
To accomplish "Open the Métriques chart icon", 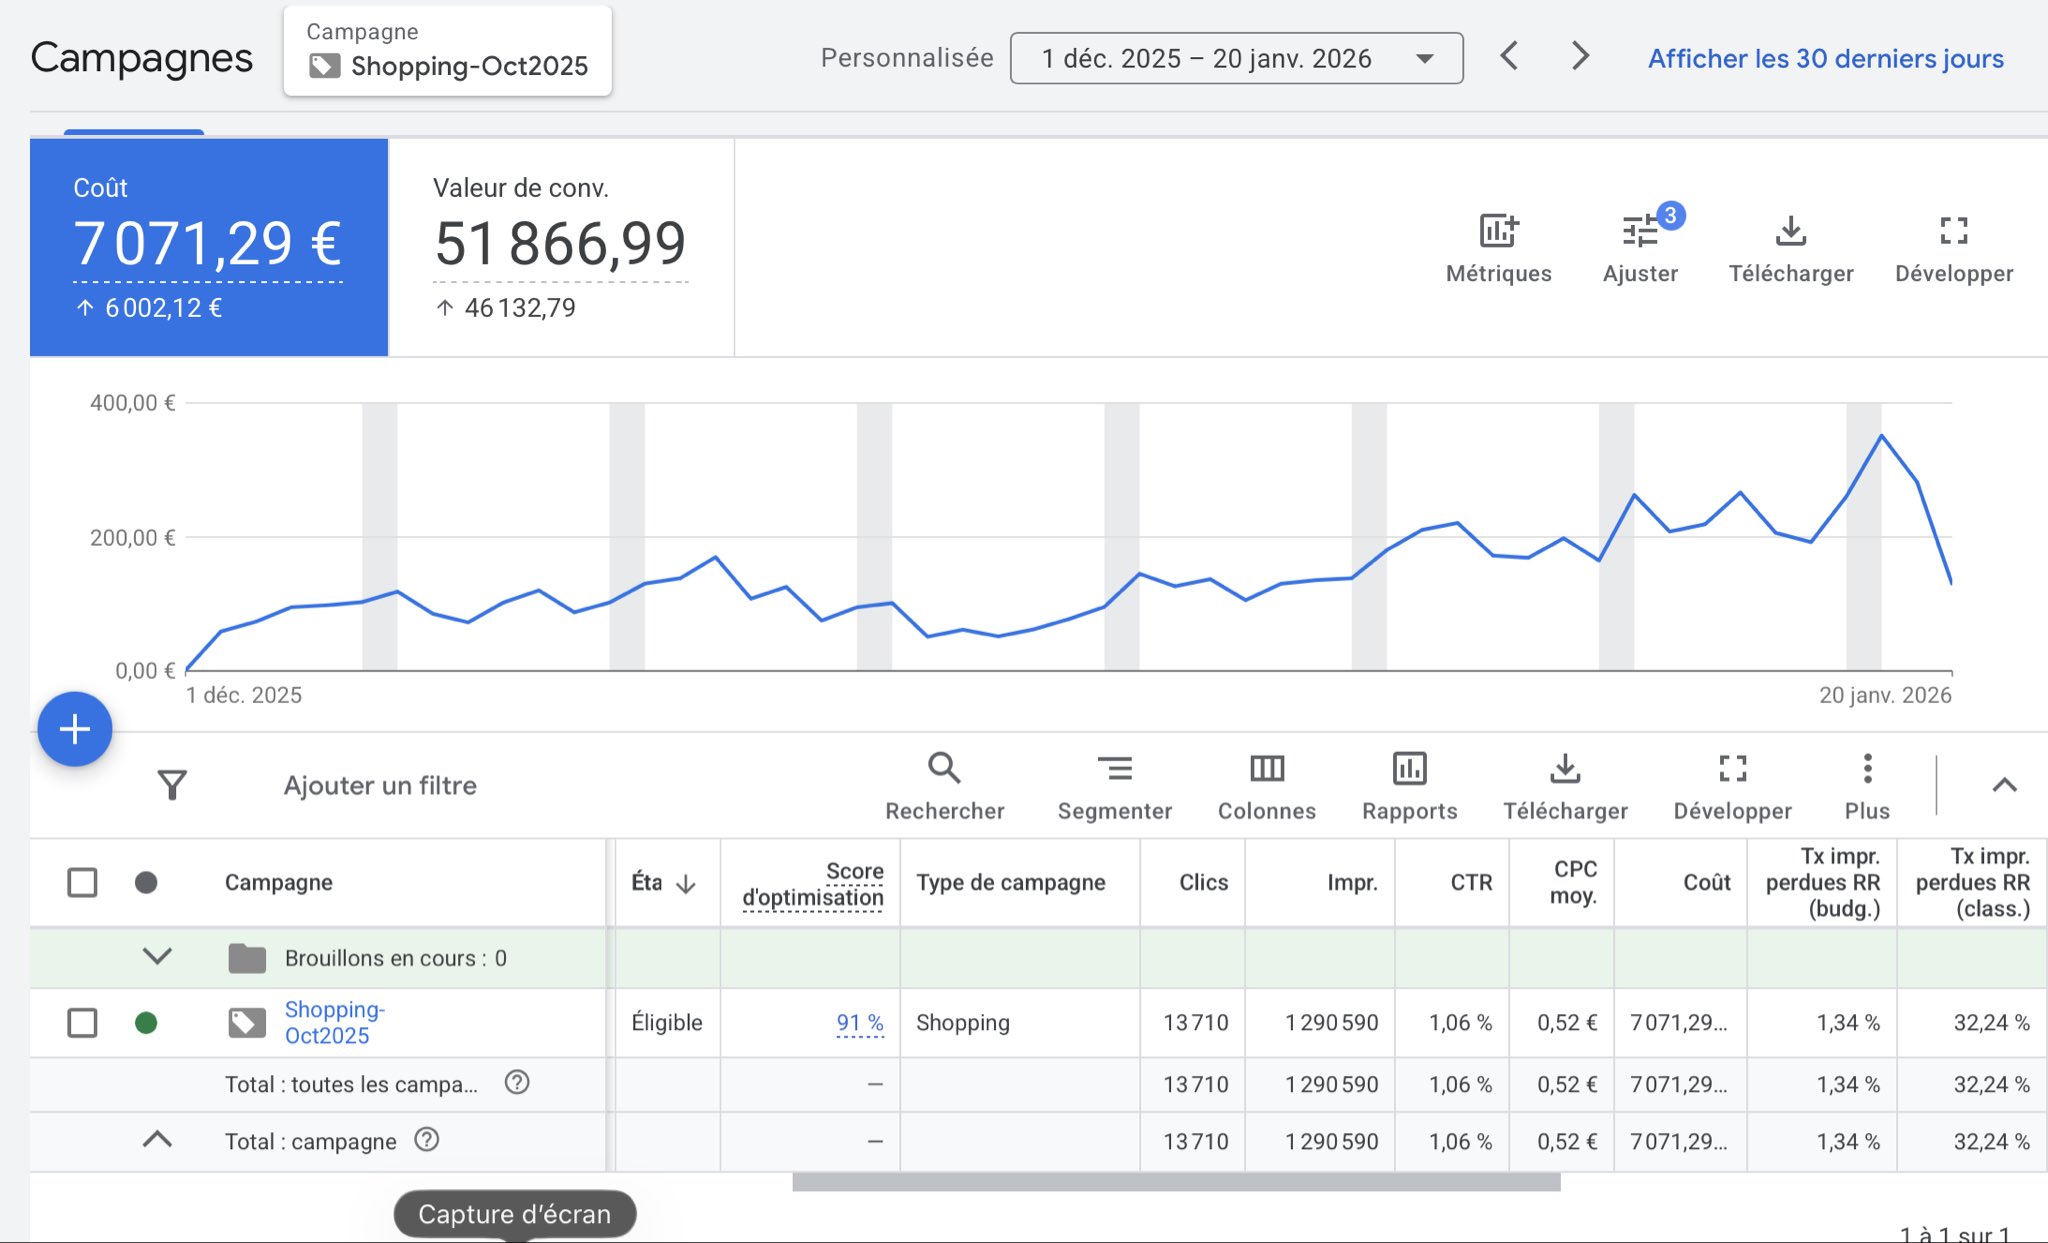I will tap(1498, 231).
